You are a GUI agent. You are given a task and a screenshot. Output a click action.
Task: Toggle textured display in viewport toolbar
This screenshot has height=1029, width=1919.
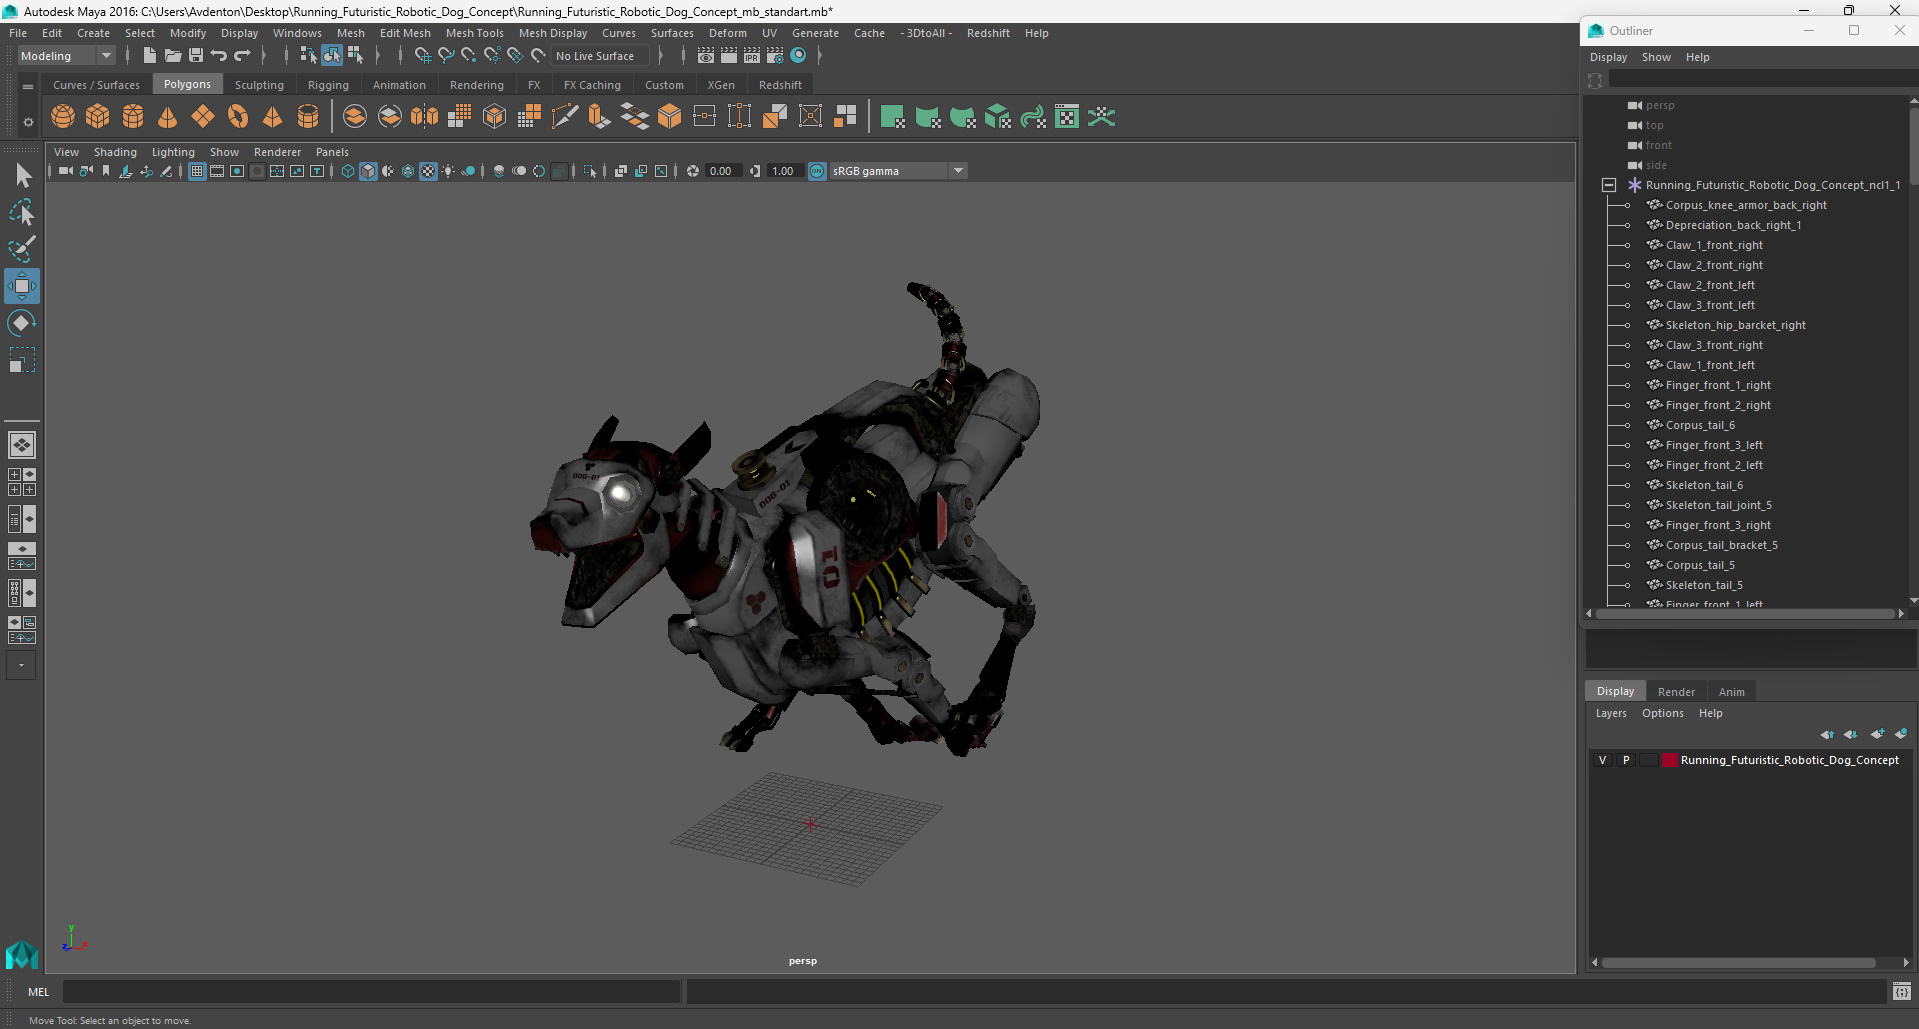pyautogui.click(x=428, y=171)
